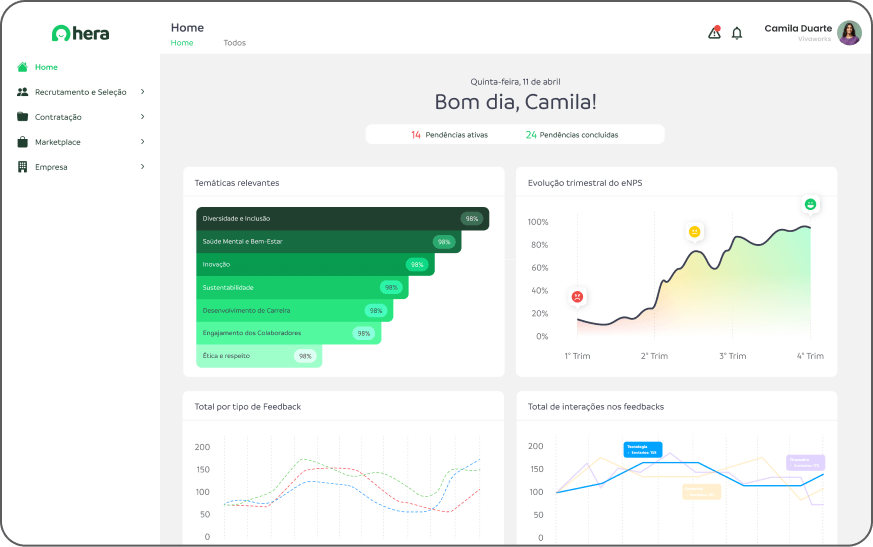Open the 24 Pendências concluídas link
873x547 pixels.
pyautogui.click(x=572, y=134)
